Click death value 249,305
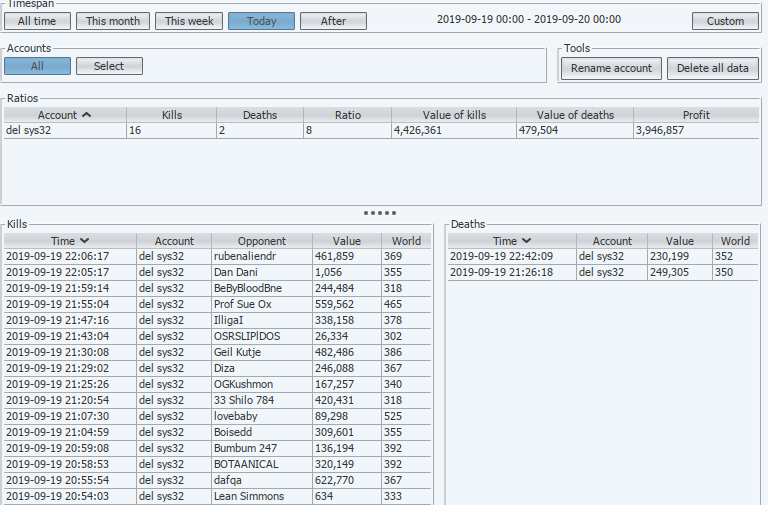Screen dimensions: 768x505 (669, 272)
